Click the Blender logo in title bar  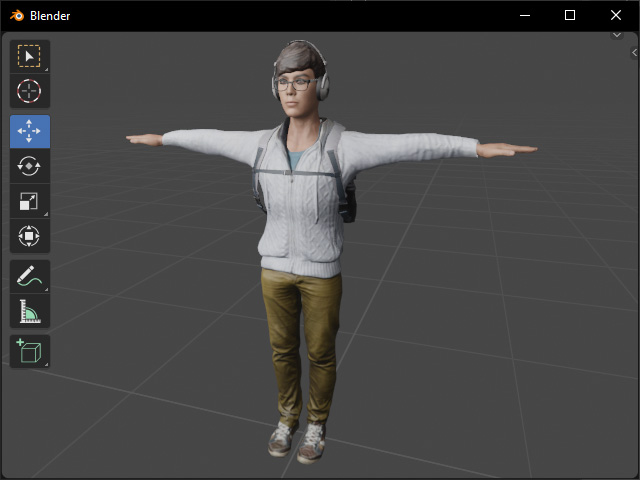tap(17, 16)
